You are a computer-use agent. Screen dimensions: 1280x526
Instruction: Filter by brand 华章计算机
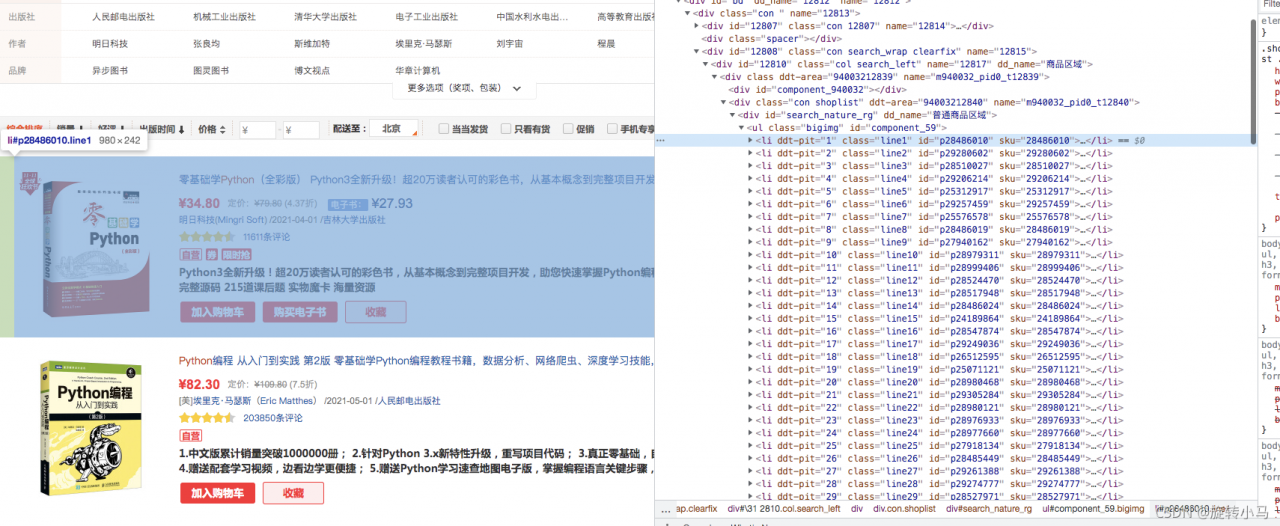420,71
